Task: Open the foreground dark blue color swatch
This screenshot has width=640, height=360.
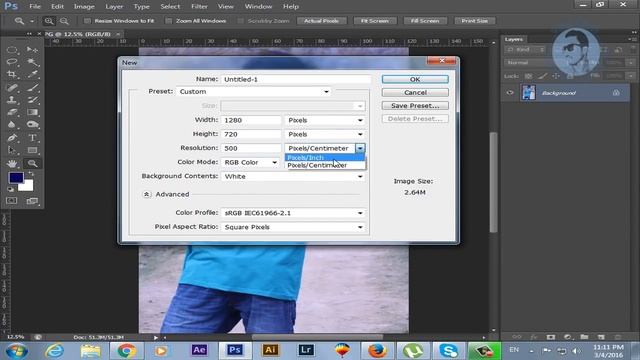Action: [x=16, y=178]
